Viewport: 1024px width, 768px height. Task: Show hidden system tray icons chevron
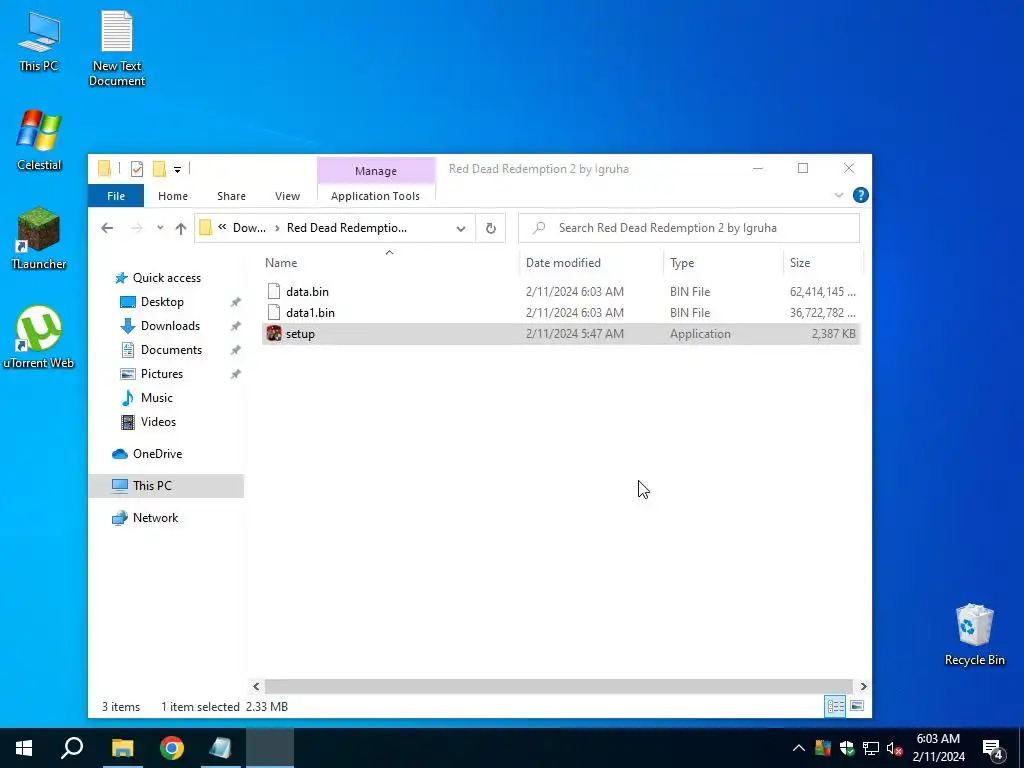click(x=798, y=748)
